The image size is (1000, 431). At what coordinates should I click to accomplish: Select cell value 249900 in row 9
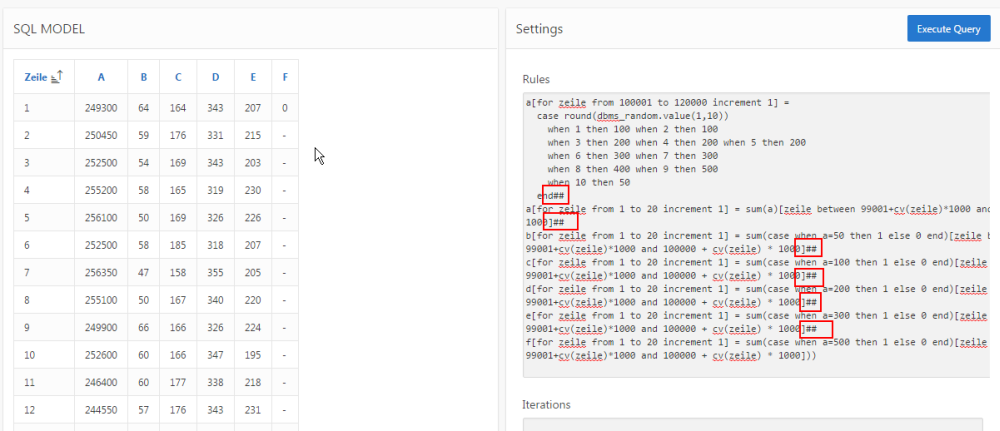click(x=101, y=328)
